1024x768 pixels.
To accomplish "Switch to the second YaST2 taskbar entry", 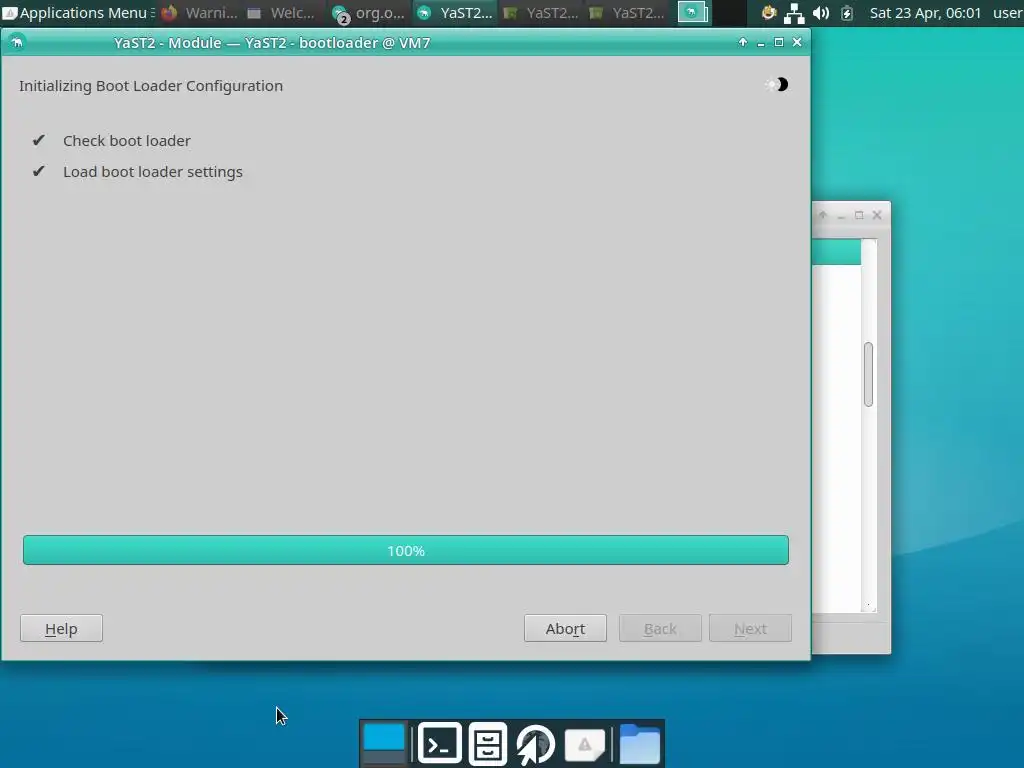I will tap(541, 12).
